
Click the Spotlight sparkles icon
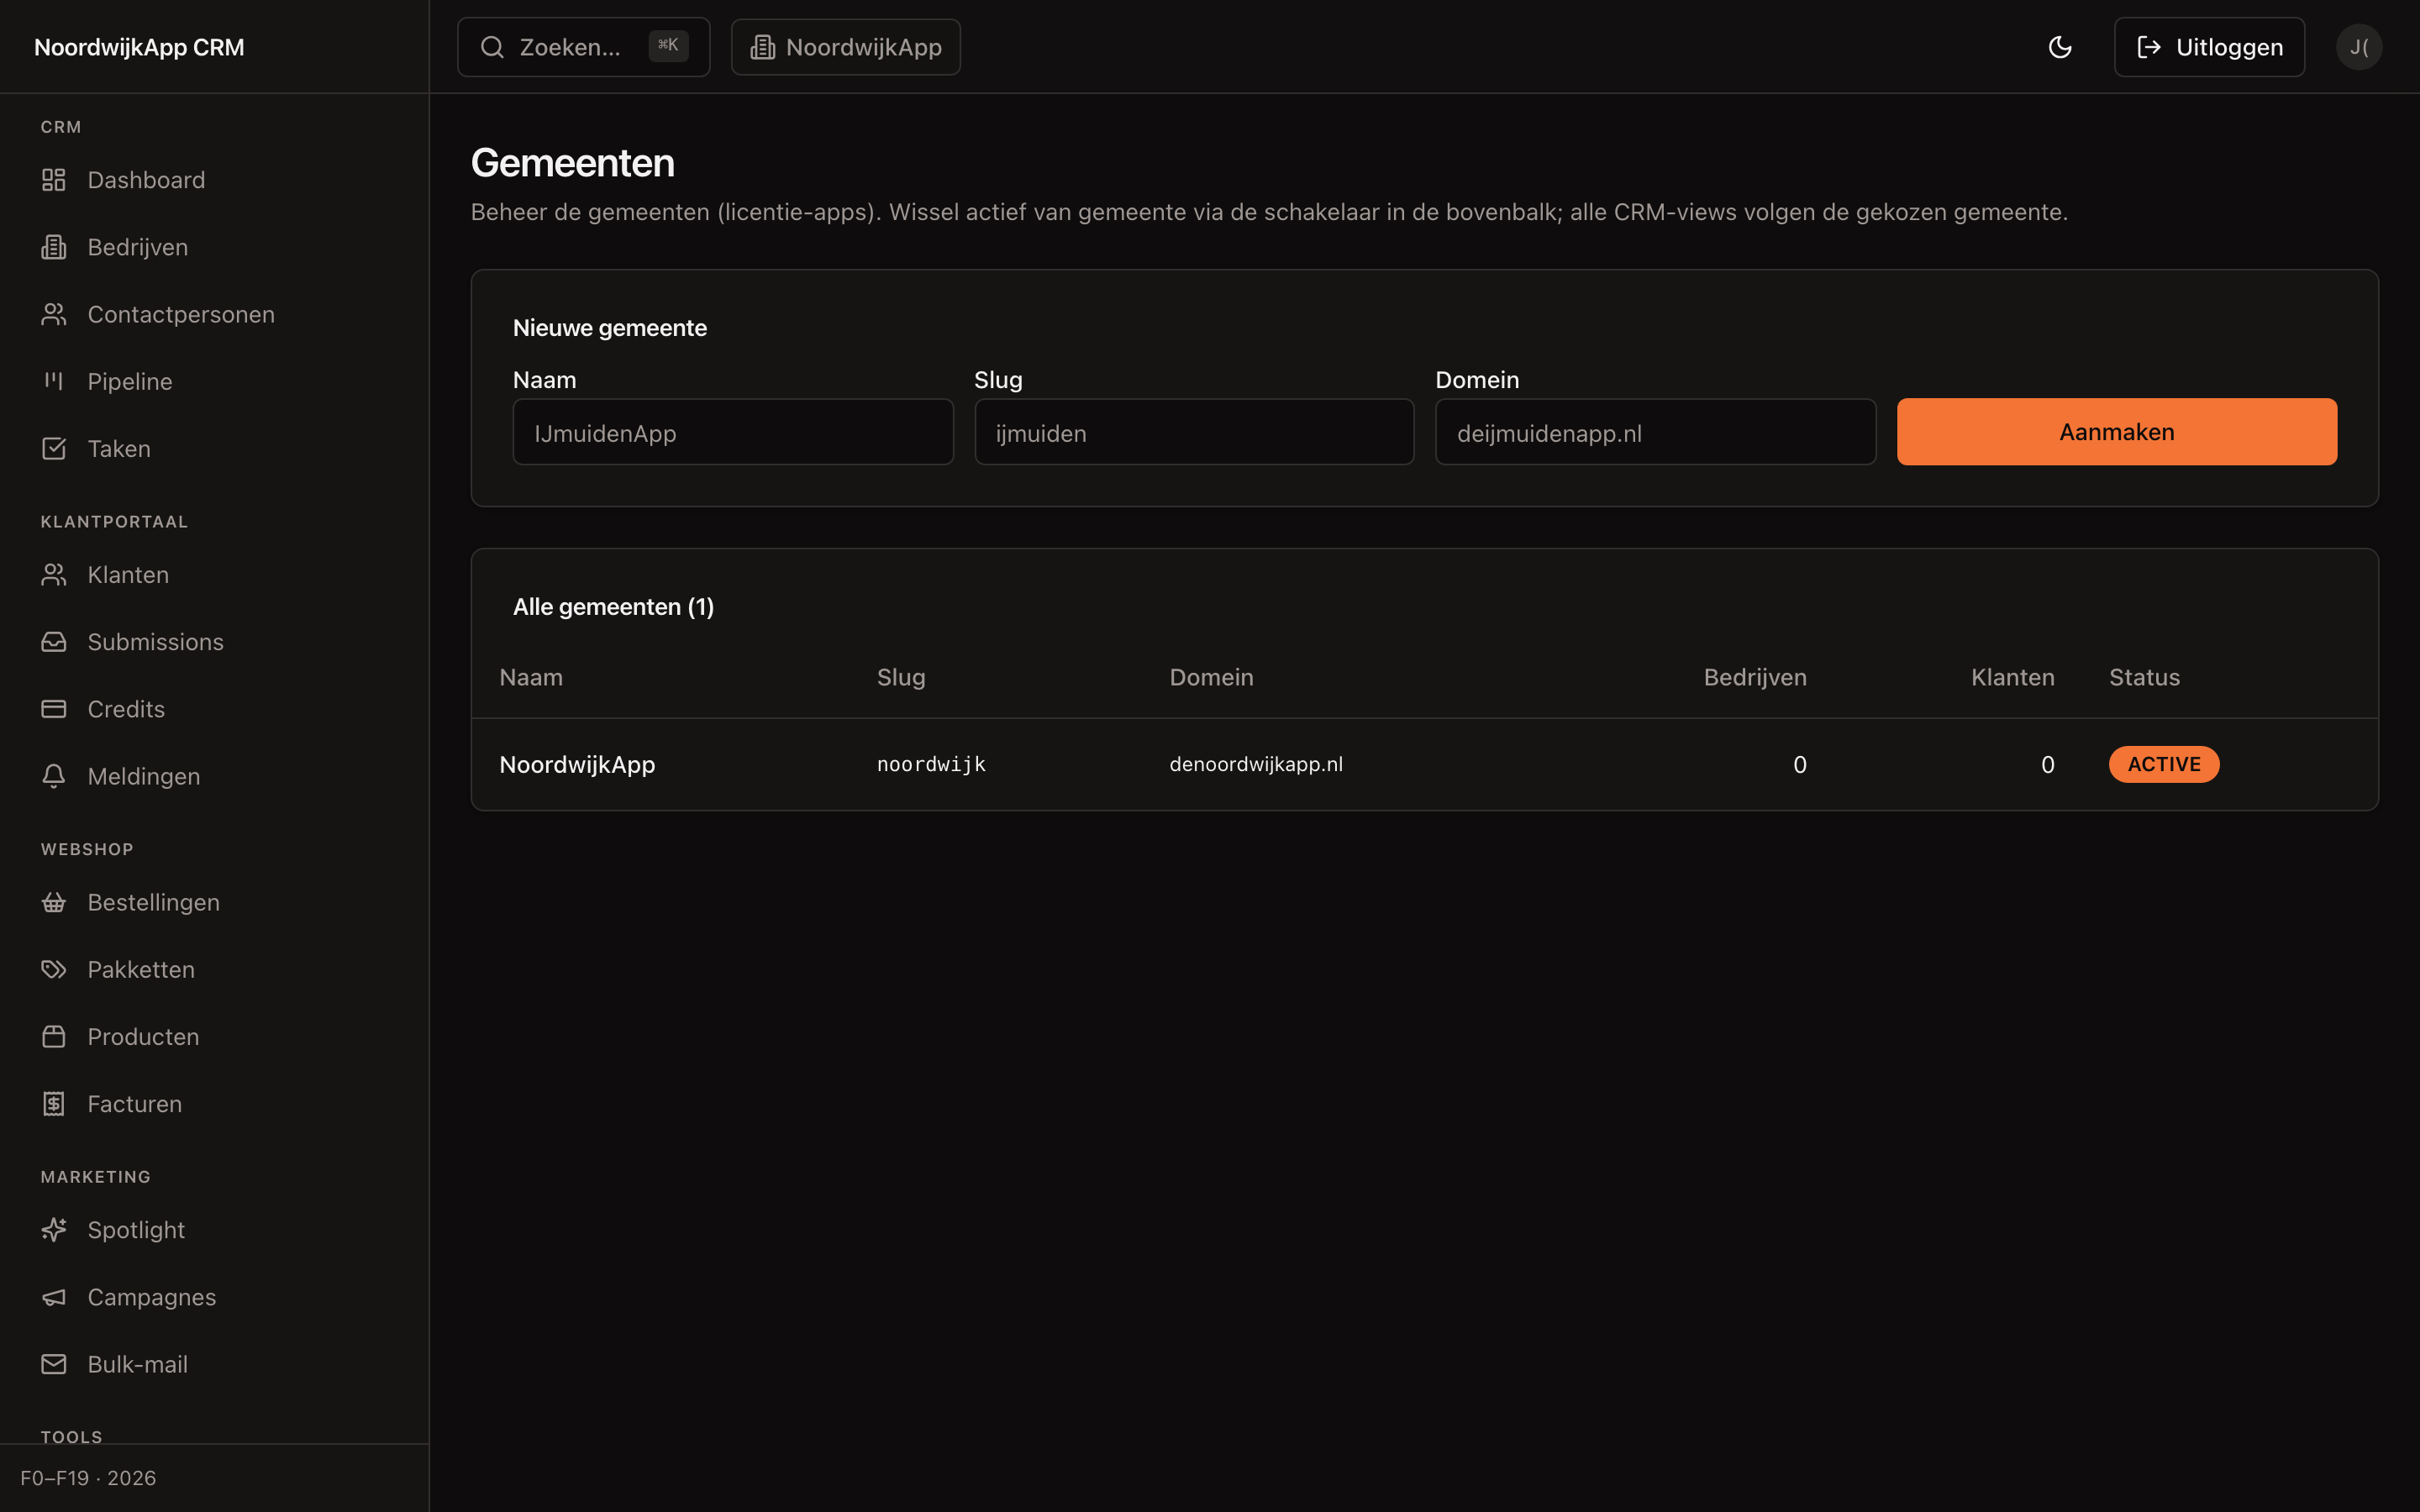pos(54,1230)
